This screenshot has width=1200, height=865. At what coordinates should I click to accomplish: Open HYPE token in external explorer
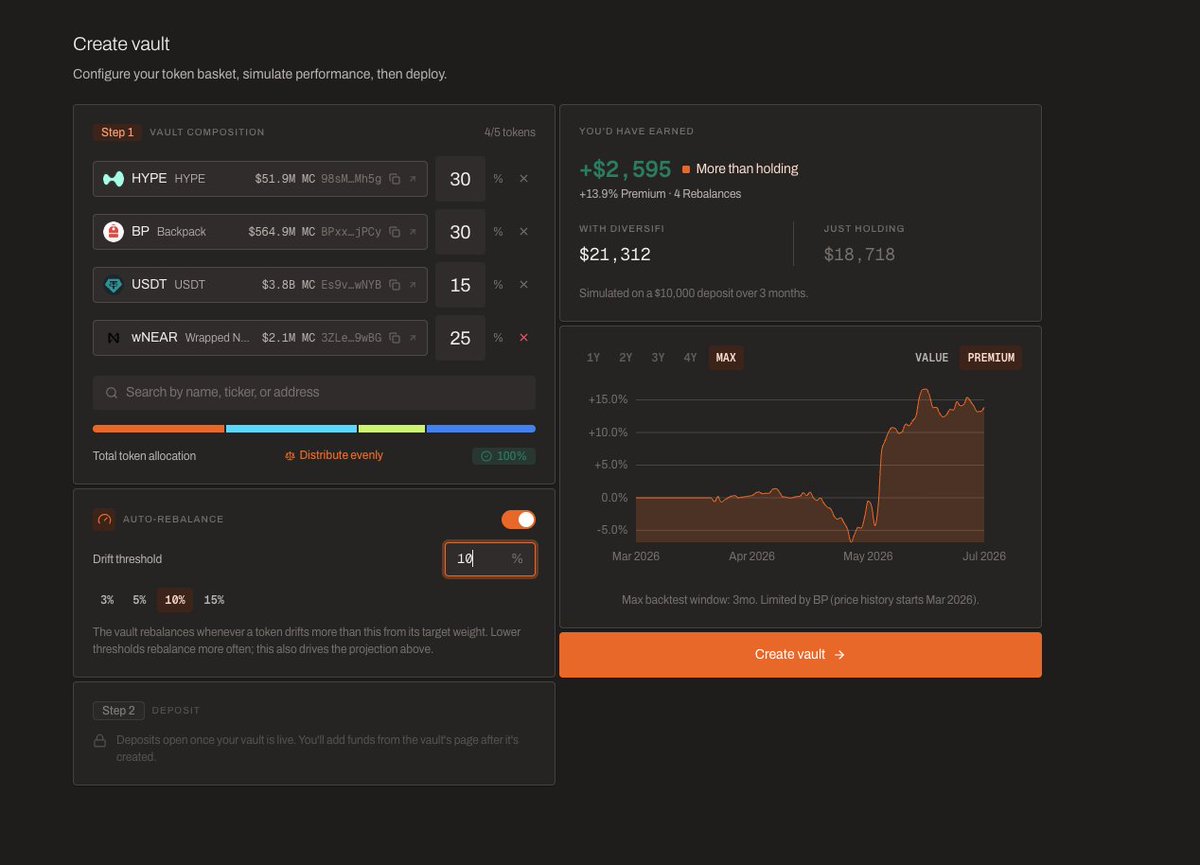point(413,179)
